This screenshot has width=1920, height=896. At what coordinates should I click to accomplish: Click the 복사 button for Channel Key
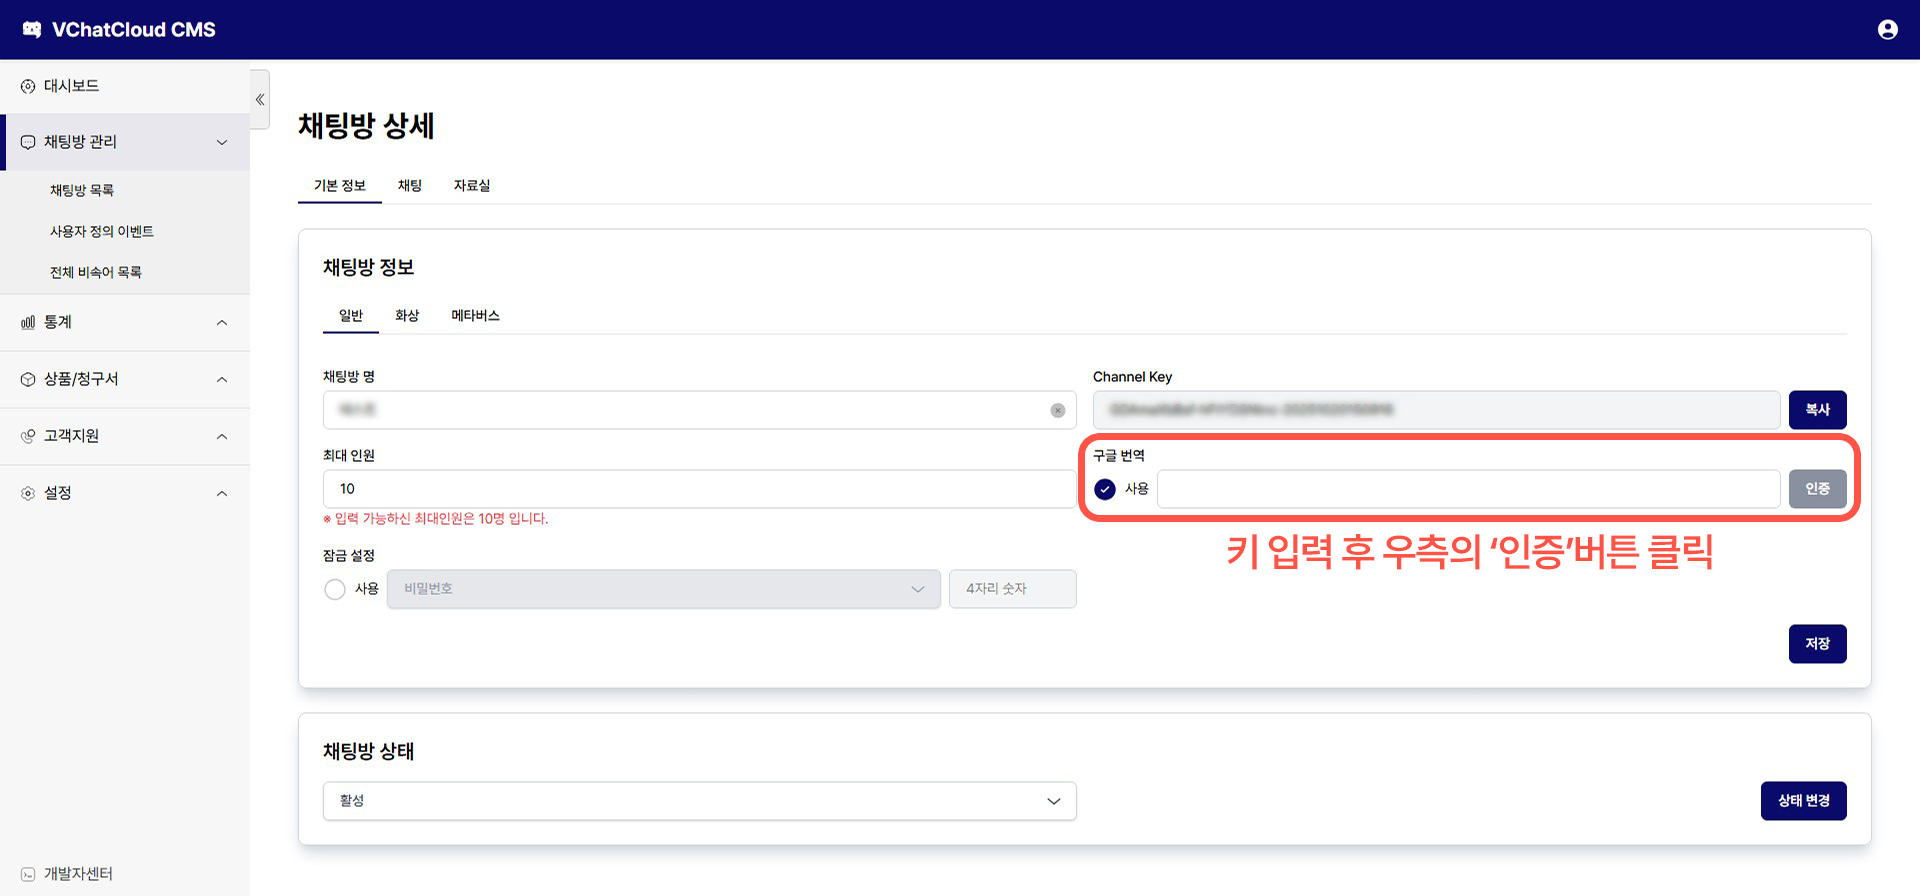coord(1817,410)
